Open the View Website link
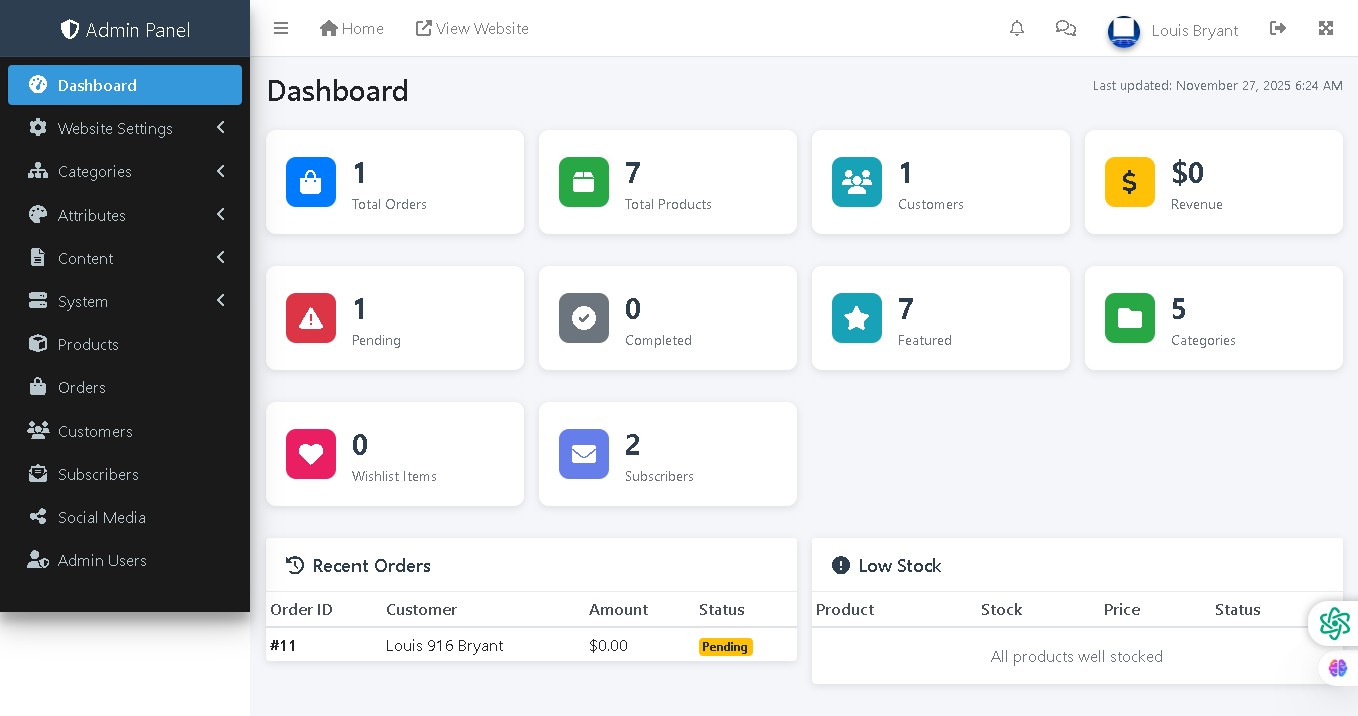 [x=472, y=28]
